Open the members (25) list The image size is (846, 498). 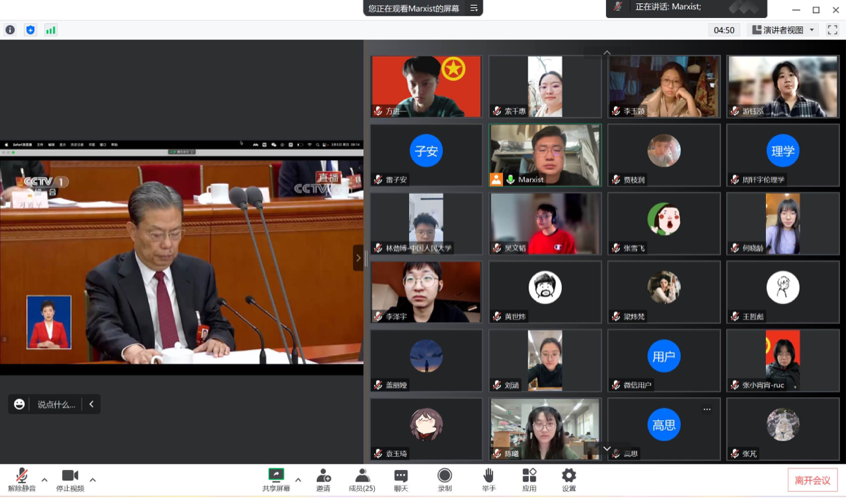pyautogui.click(x=362, y=477)
